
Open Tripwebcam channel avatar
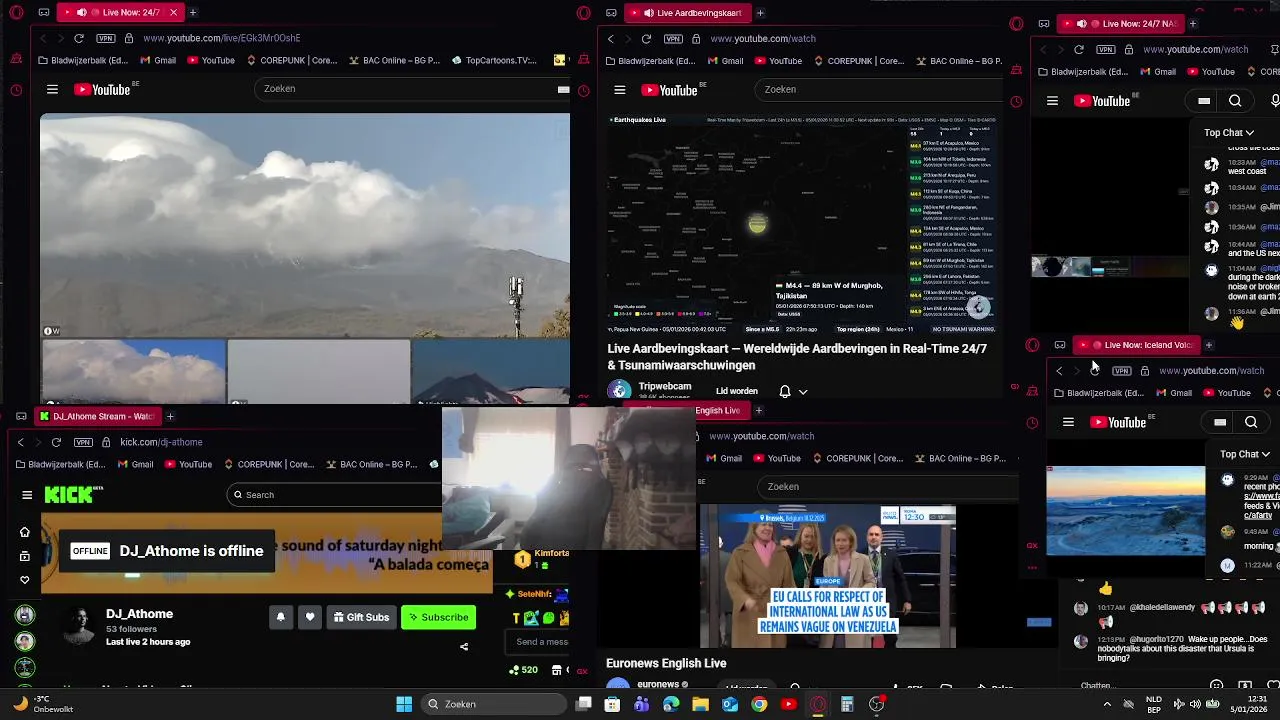pos(620,390)
